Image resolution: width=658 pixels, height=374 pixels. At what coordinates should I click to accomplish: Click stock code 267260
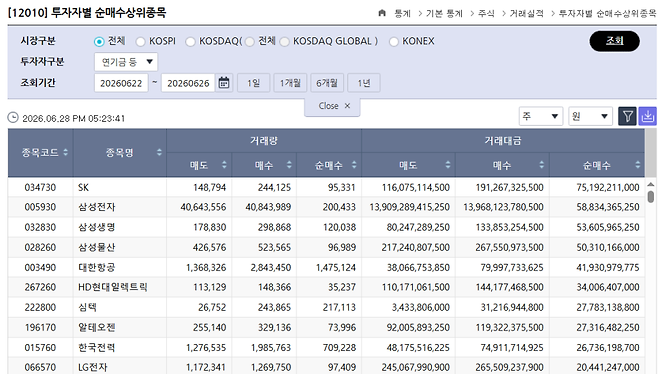coord(40,287)
